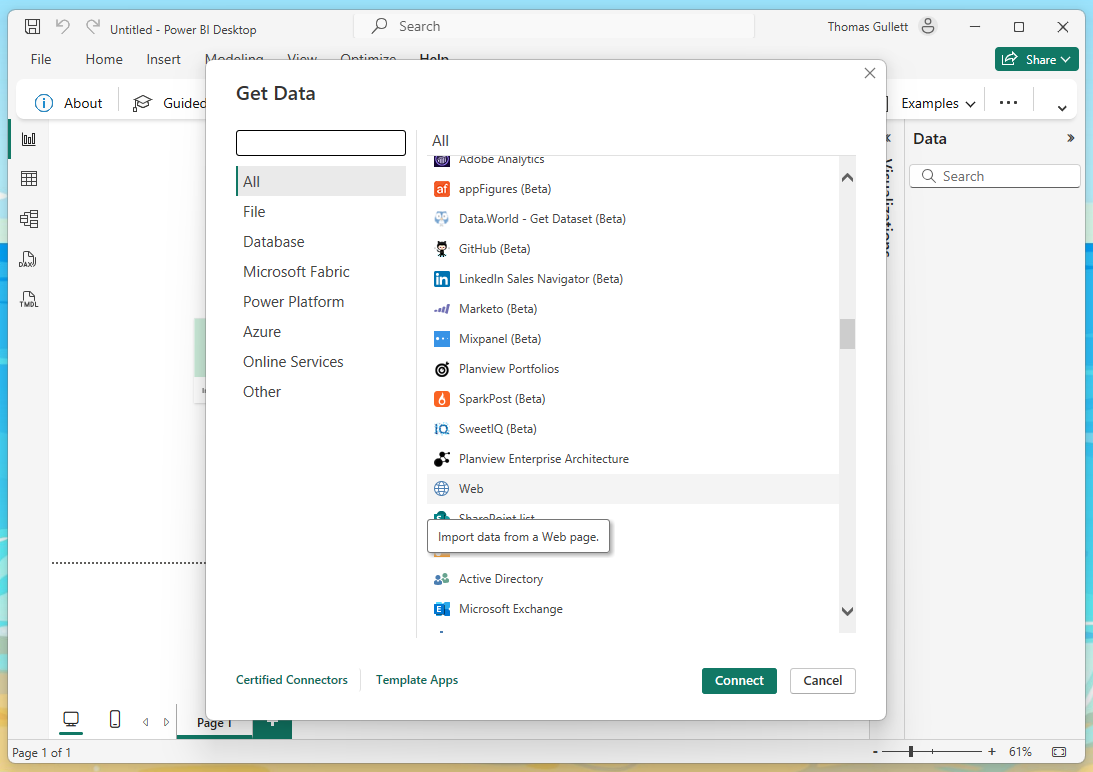The height and width of the screenshot is (772, 1093).
Task: Click the Planview Portfolios icon
Action: tap(442, 369)
